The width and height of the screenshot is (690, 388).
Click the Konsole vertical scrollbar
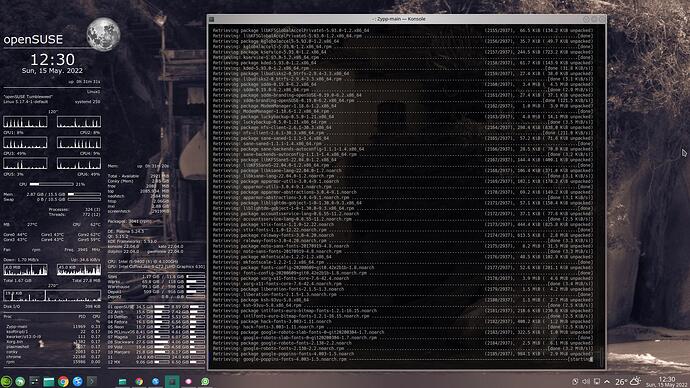(601, 196)
